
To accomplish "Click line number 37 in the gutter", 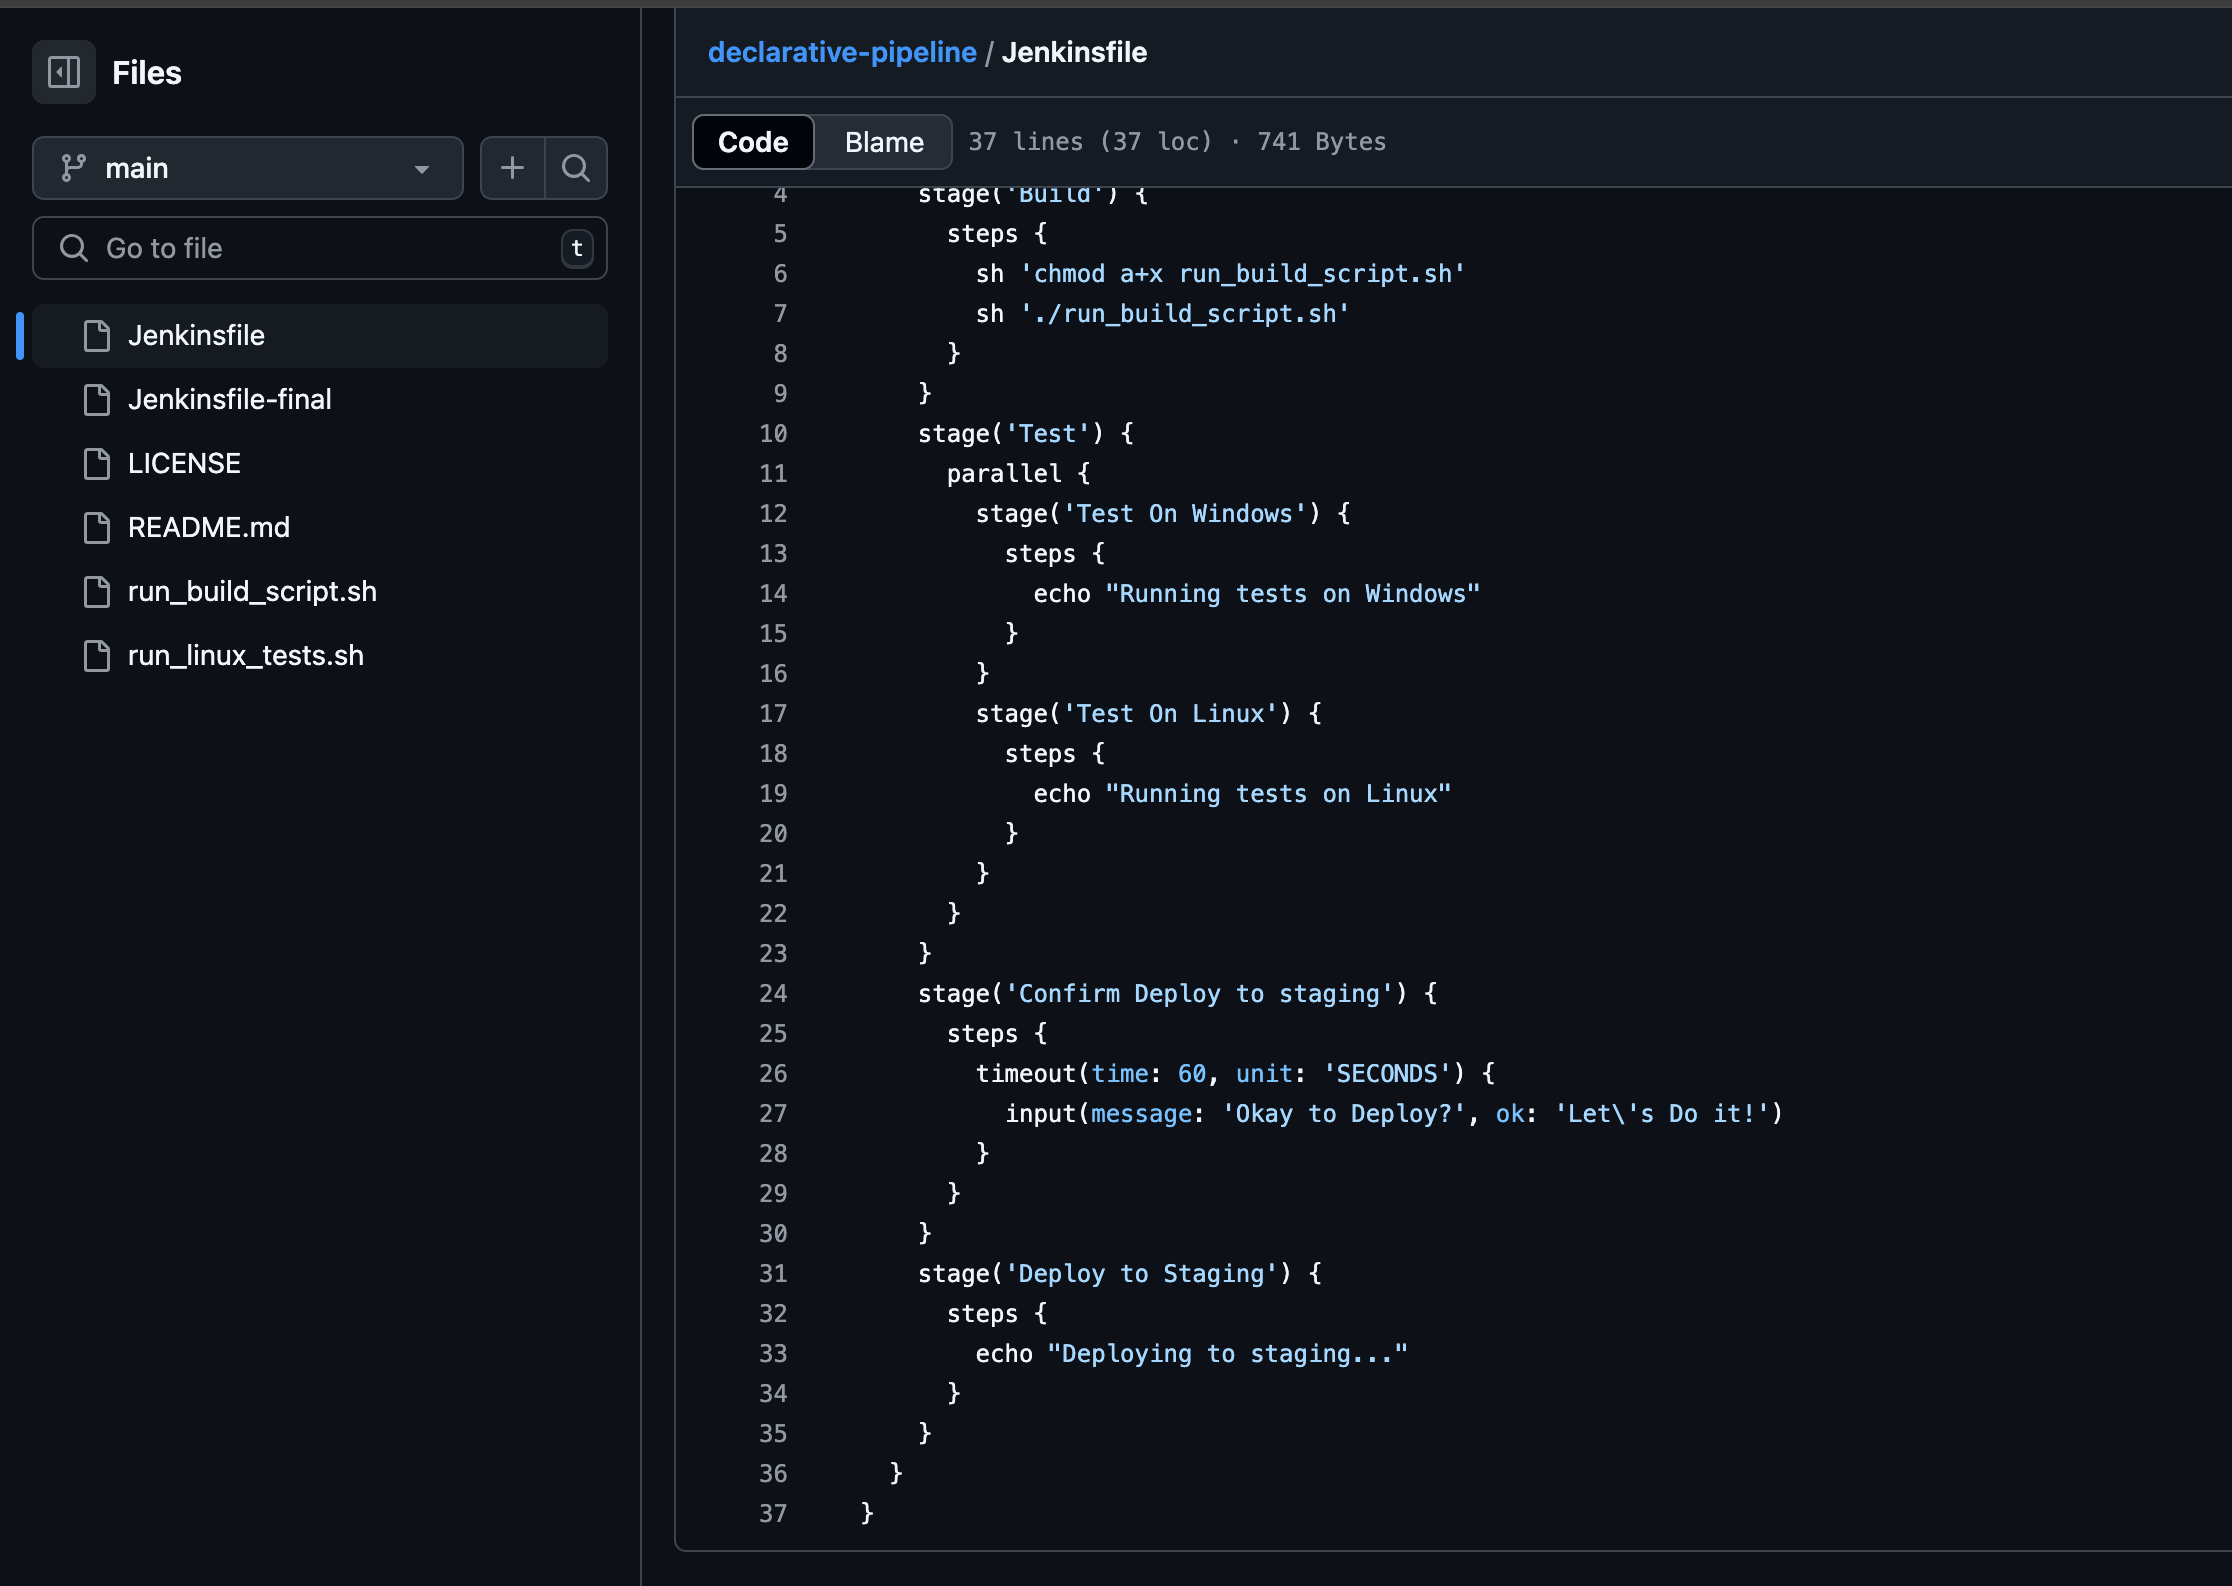I will (x=773, y=1514).
